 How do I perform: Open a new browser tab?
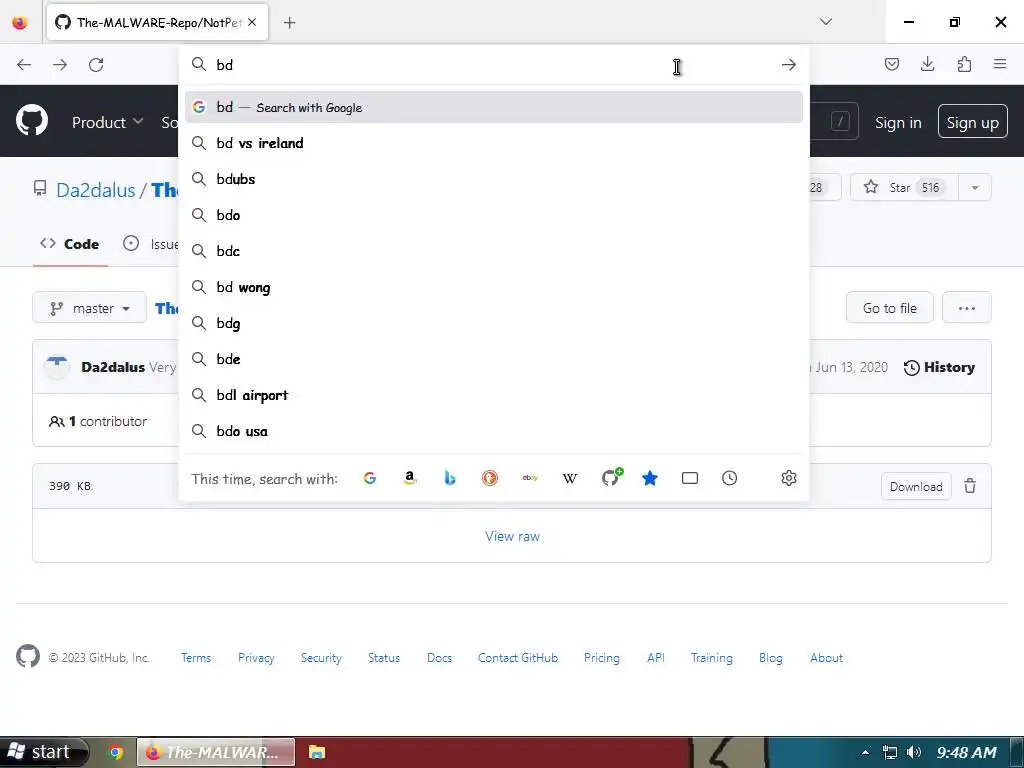point(289,23)
